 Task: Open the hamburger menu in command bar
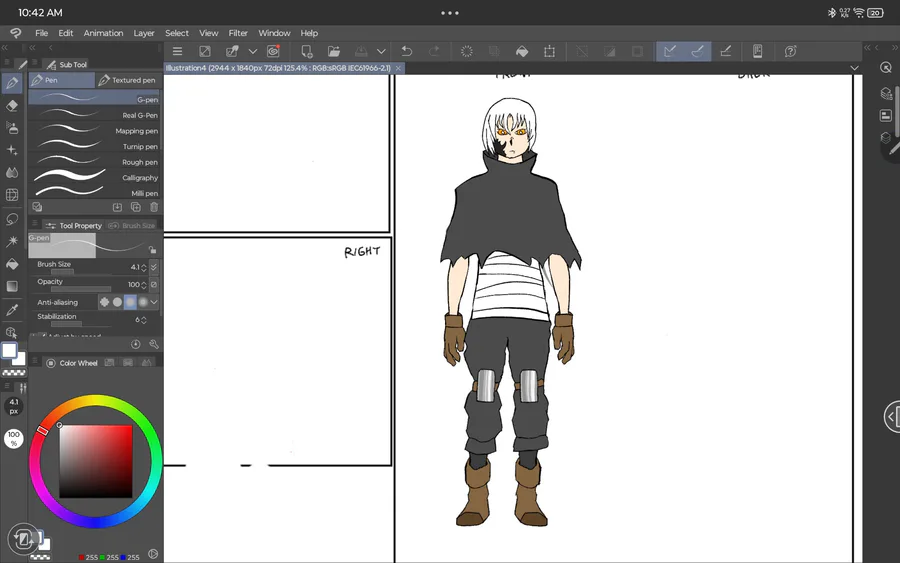point(177,52)
